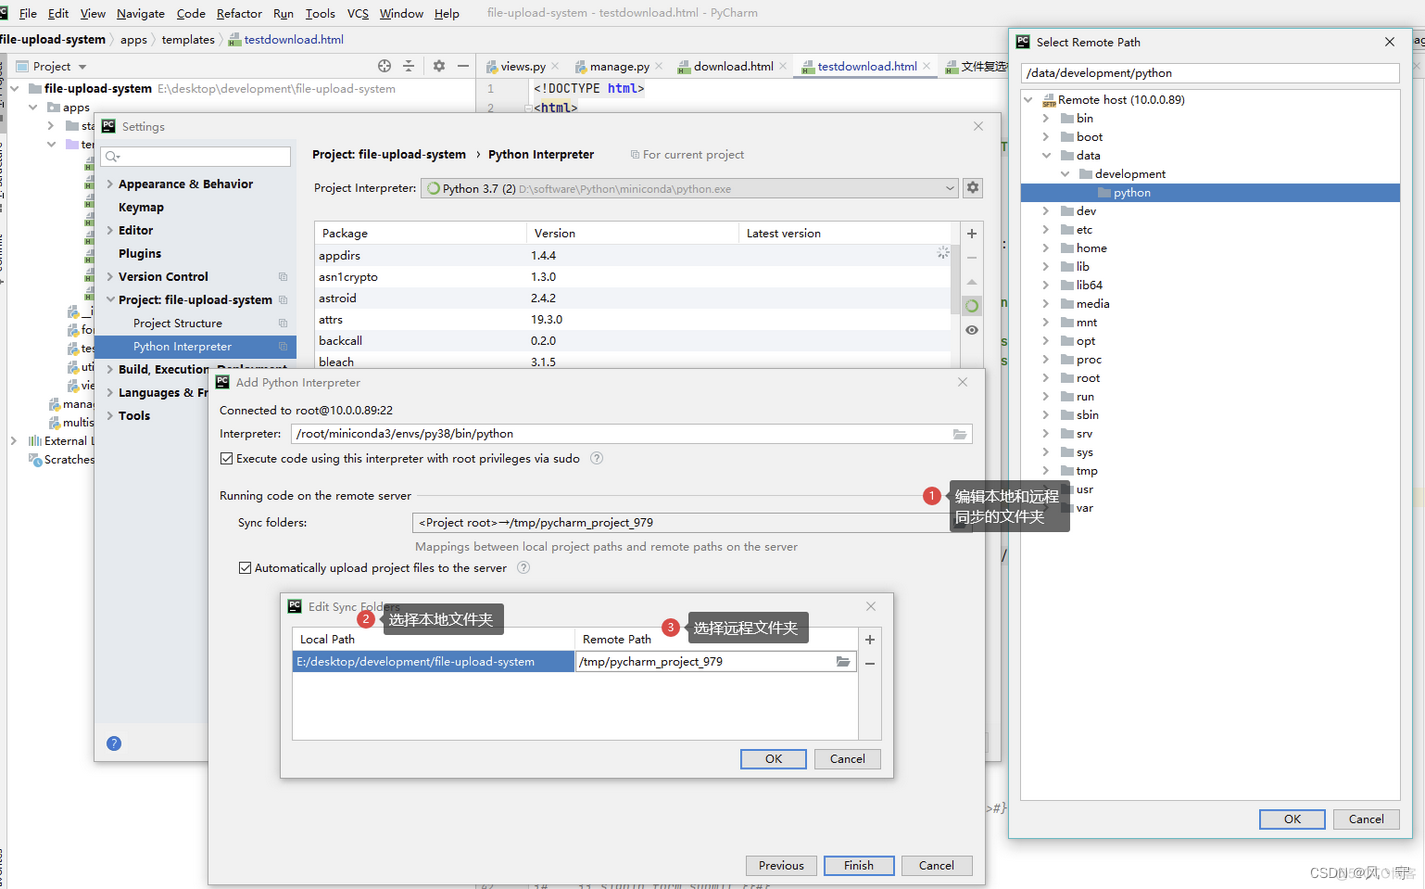Disable automatically upload project files to server
This screenshot has height=889, width=1425.
tap(246, 567)
